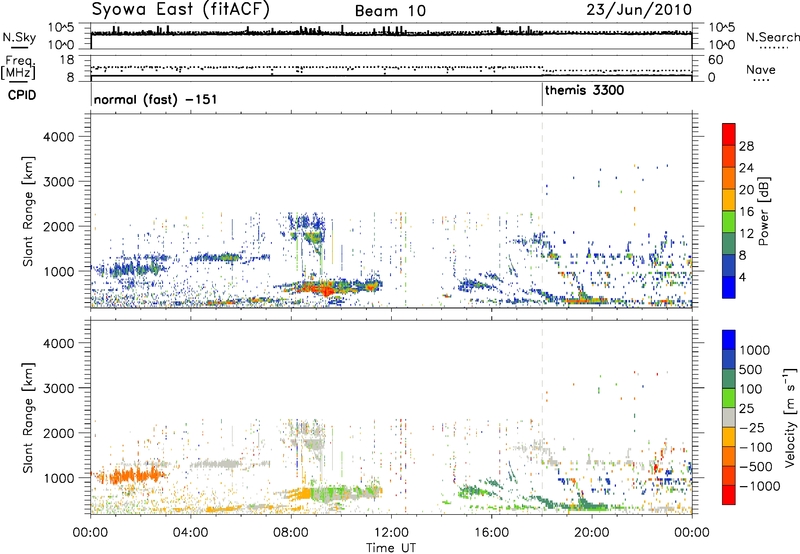The width and height of the screenshot is (800, 554).
Task: Select the "3000" range tick in the velocity panel
Action: tap(58, 388)
